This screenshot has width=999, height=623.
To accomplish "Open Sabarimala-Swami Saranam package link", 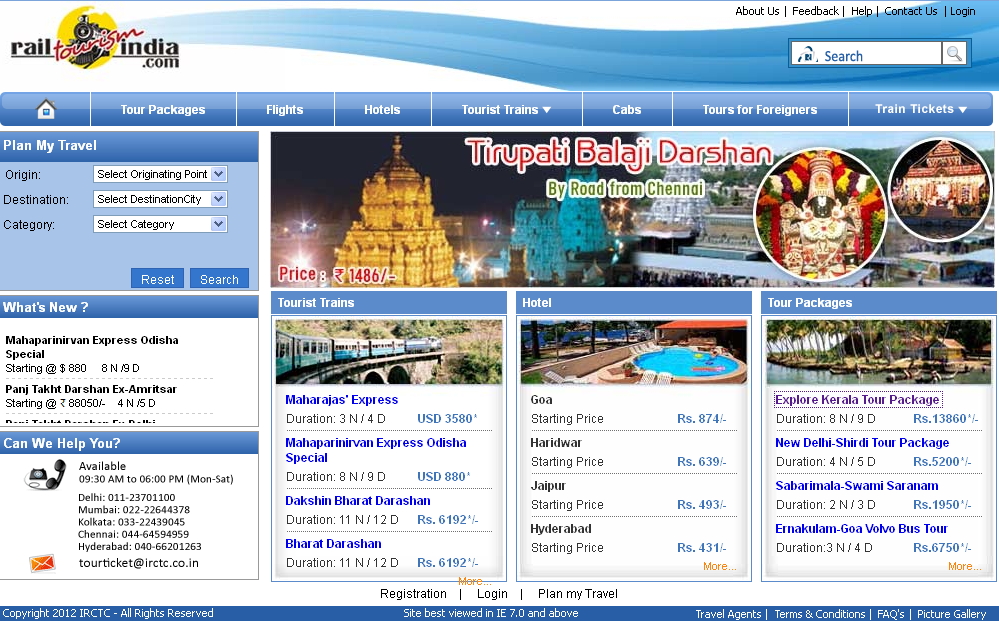I will click(x=856, y=485).
